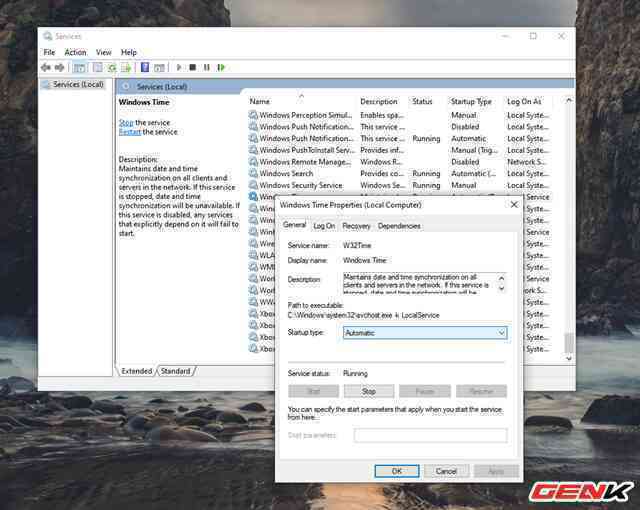Click the services list scroll down arrow

click(569, 359)
